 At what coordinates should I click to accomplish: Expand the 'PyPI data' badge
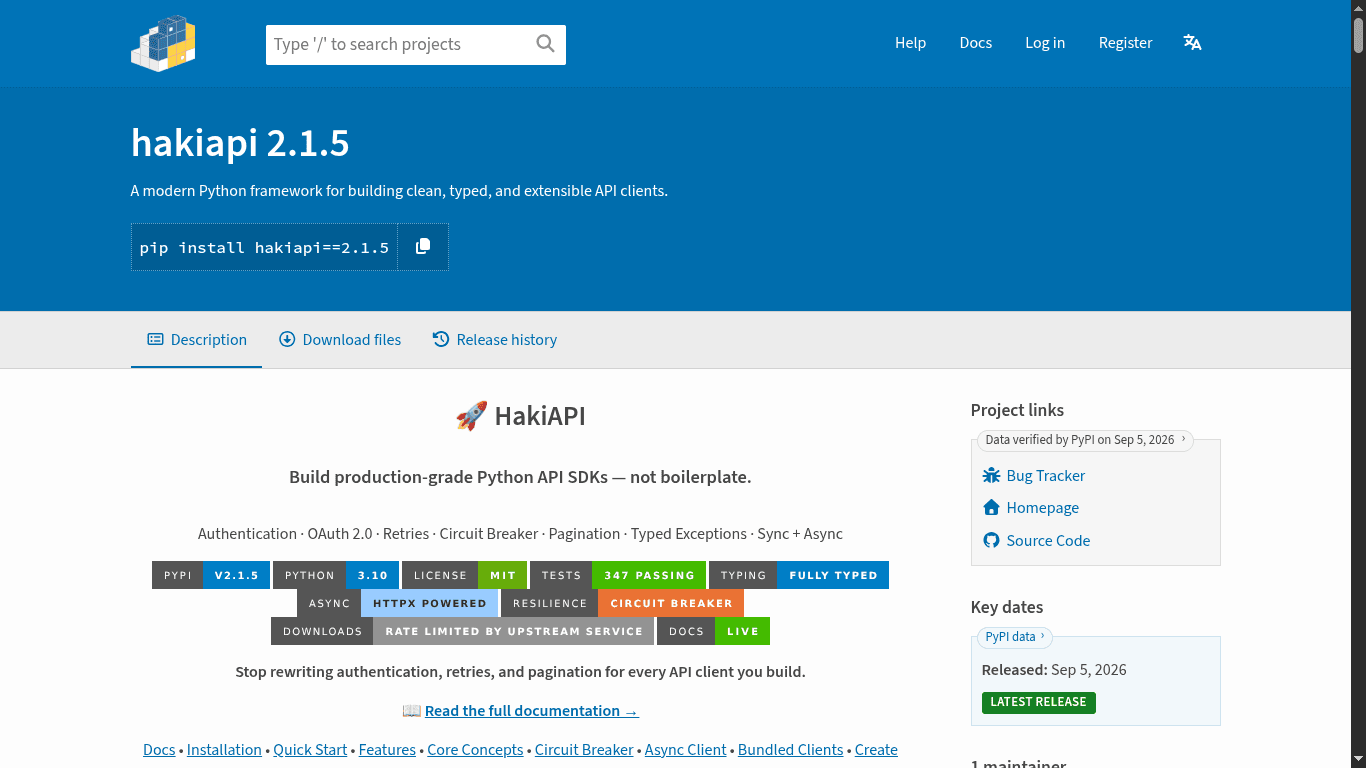click(1014, 637)
